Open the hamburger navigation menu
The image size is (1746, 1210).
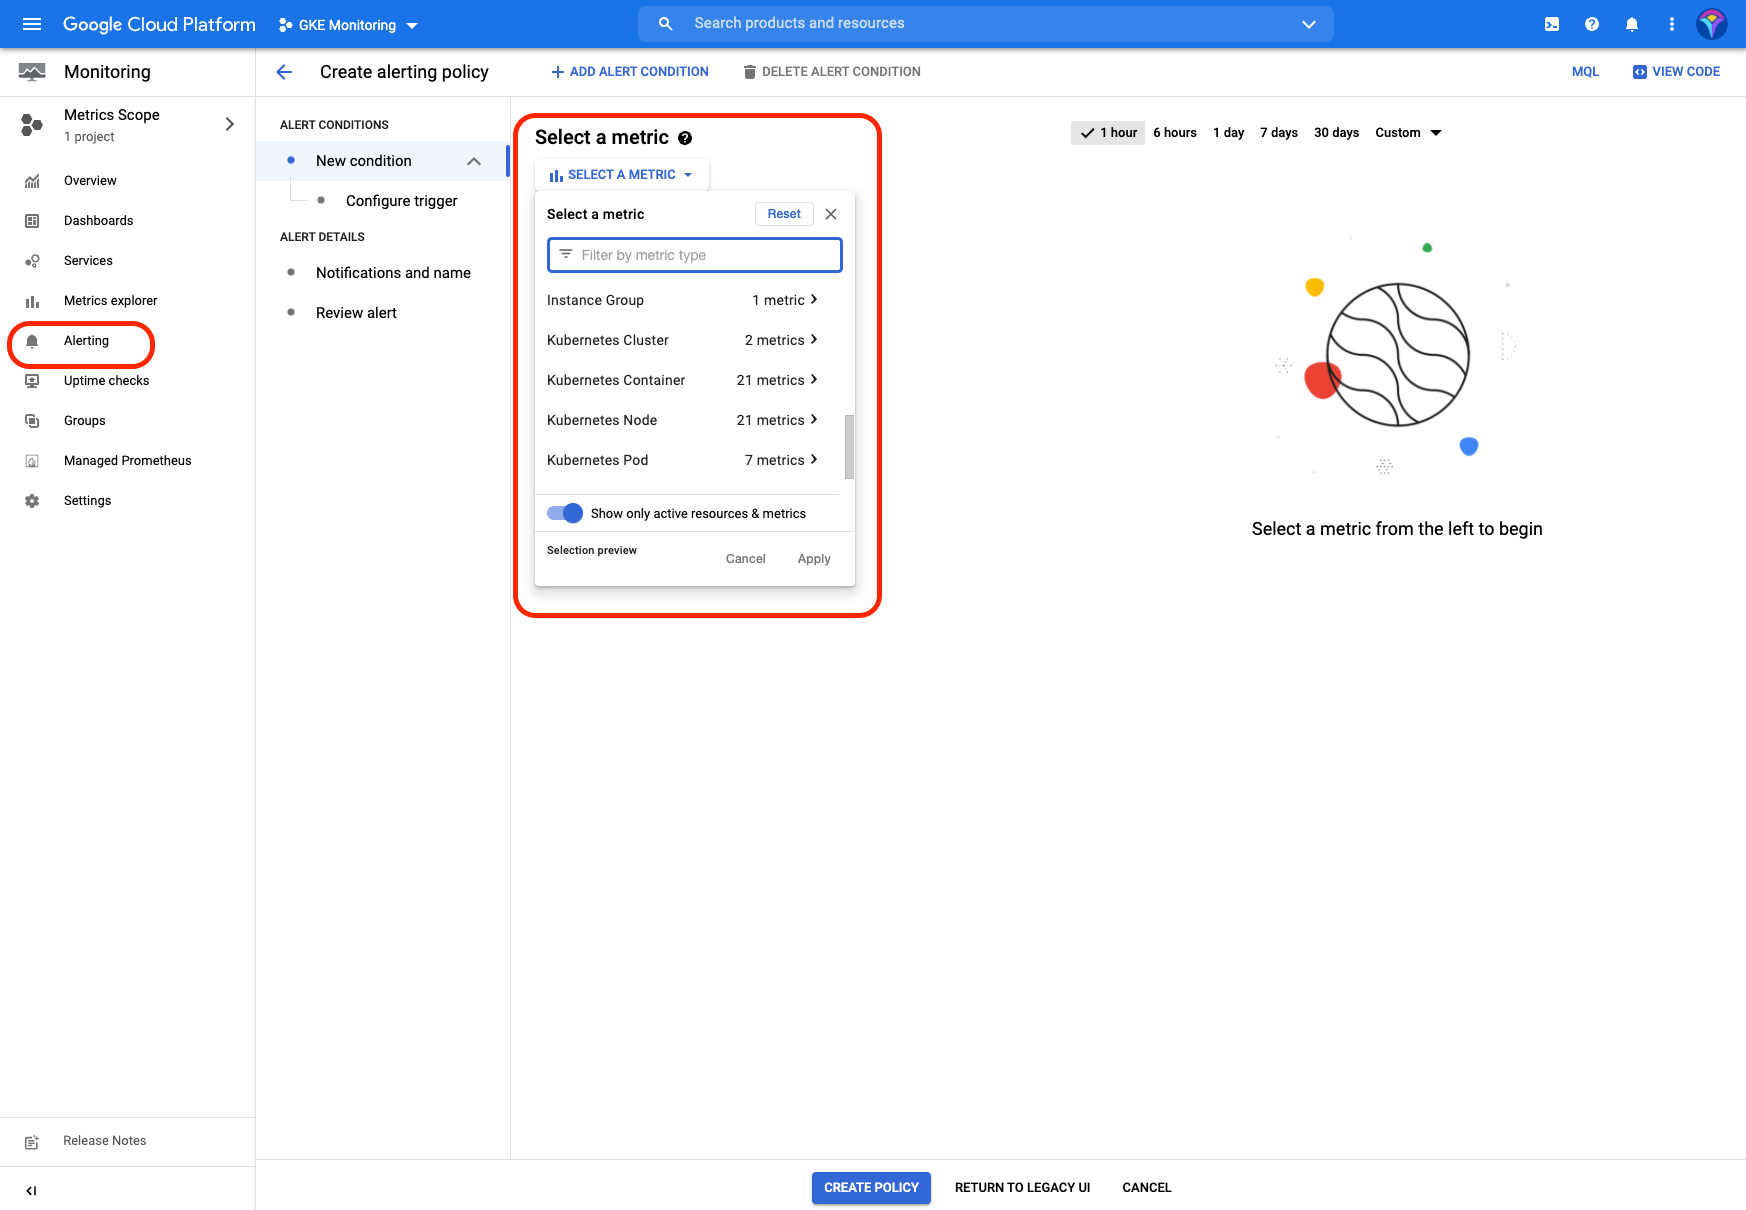(32, 24)
